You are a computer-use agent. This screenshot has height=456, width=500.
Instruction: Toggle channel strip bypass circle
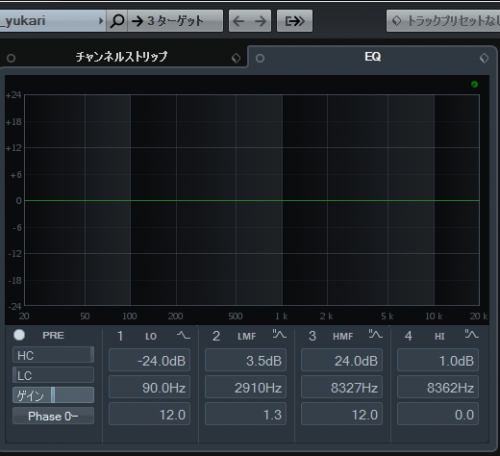click(x=11, y=58)
